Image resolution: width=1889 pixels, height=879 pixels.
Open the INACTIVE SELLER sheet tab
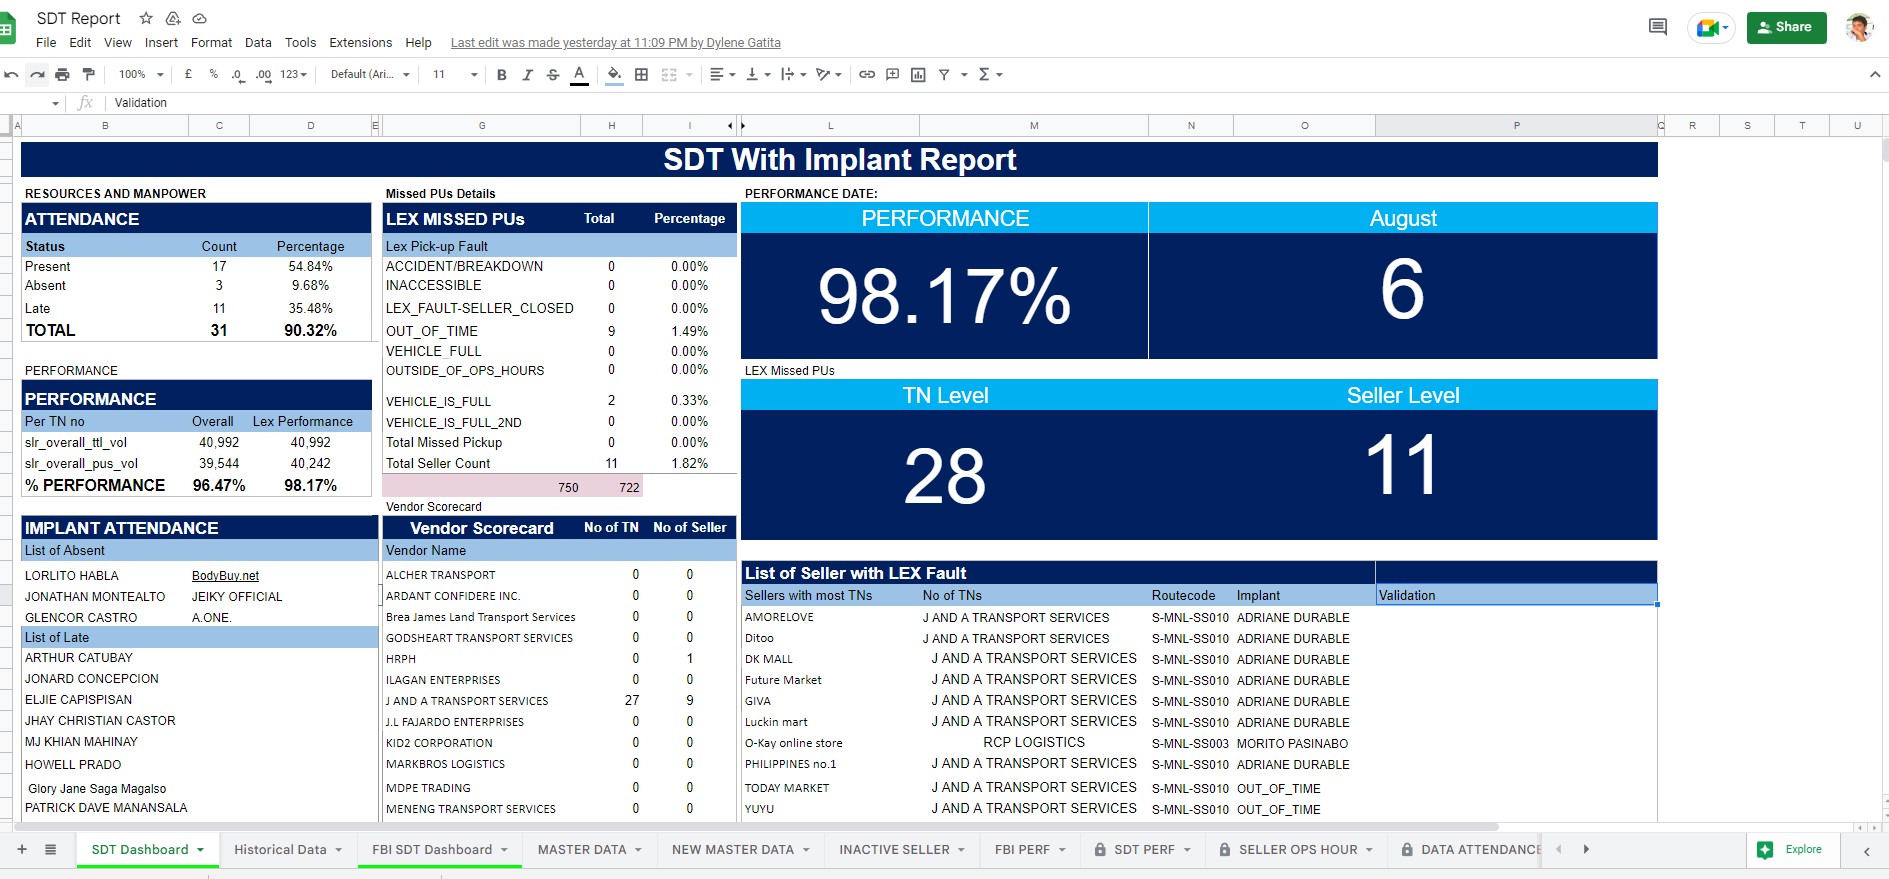click(902, 849)
